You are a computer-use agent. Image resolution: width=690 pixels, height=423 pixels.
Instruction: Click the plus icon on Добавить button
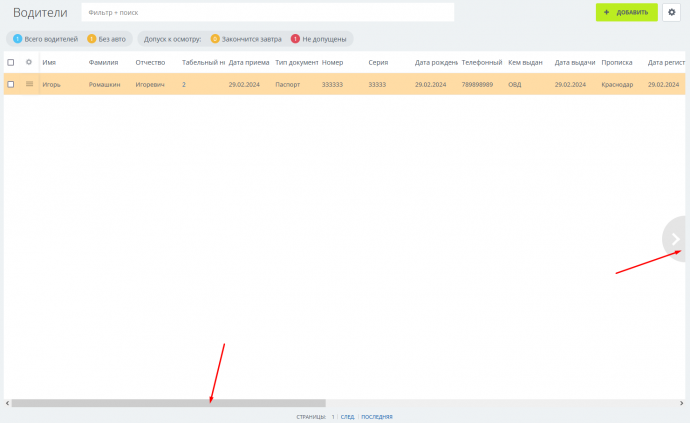click(606, 12)
